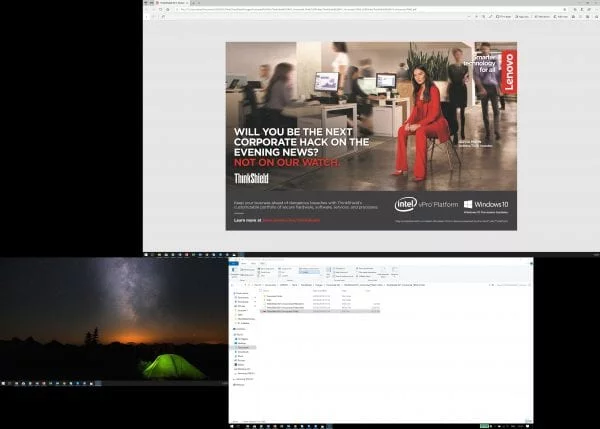Click the Lenovo ThinkShield ad image
The width and height of the screenshot is (600, 429).
(371, 136)
